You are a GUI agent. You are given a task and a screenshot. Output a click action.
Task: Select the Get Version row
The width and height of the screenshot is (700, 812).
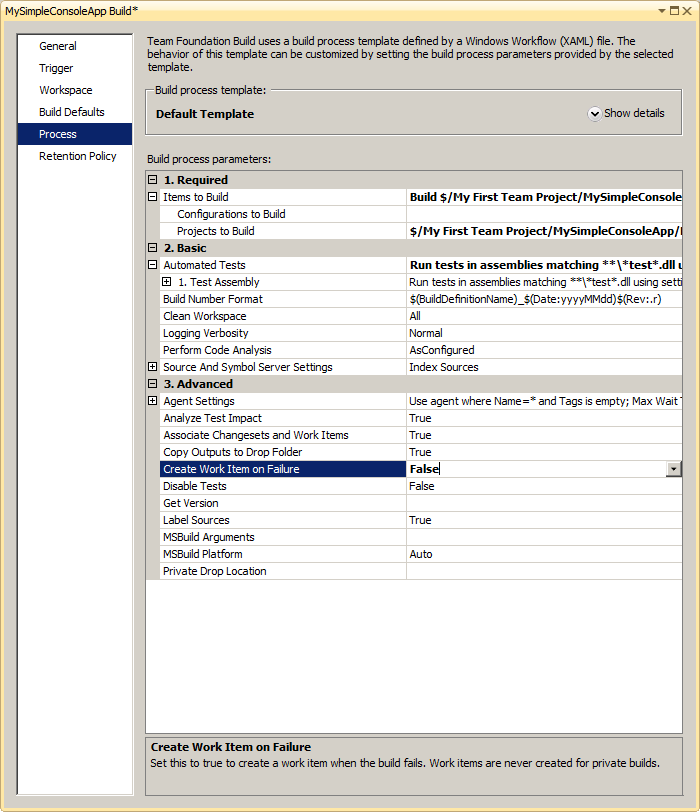click(x=283, y=503)
